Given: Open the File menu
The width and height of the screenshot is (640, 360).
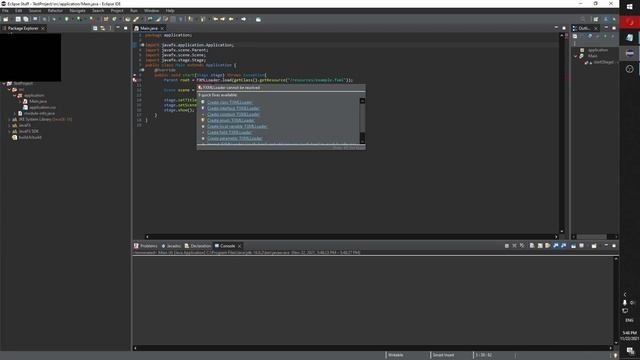Looking at the screenshot, I should click(5, 11).
